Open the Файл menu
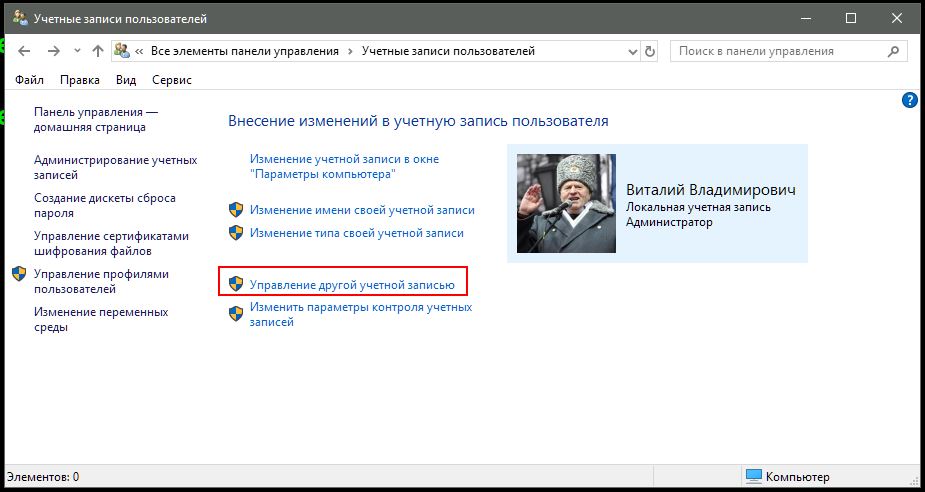Screen dimensions: 925x492 [29, 80]
